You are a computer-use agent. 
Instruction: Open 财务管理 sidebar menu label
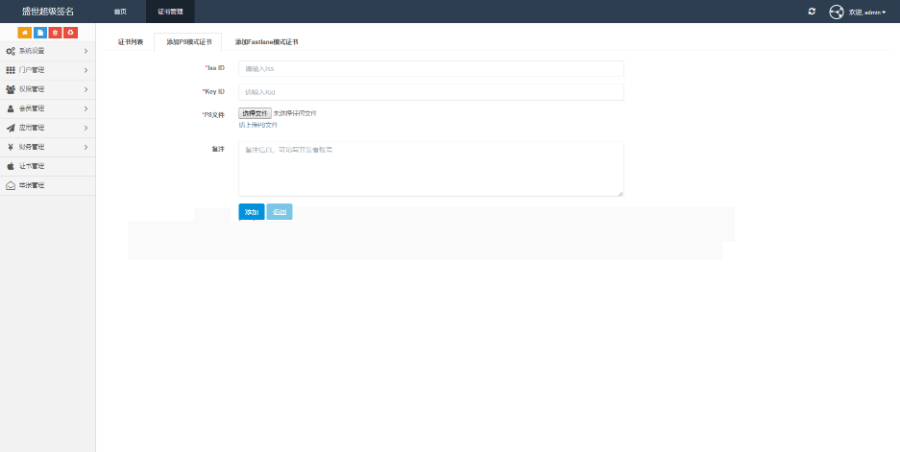(32, 147)
